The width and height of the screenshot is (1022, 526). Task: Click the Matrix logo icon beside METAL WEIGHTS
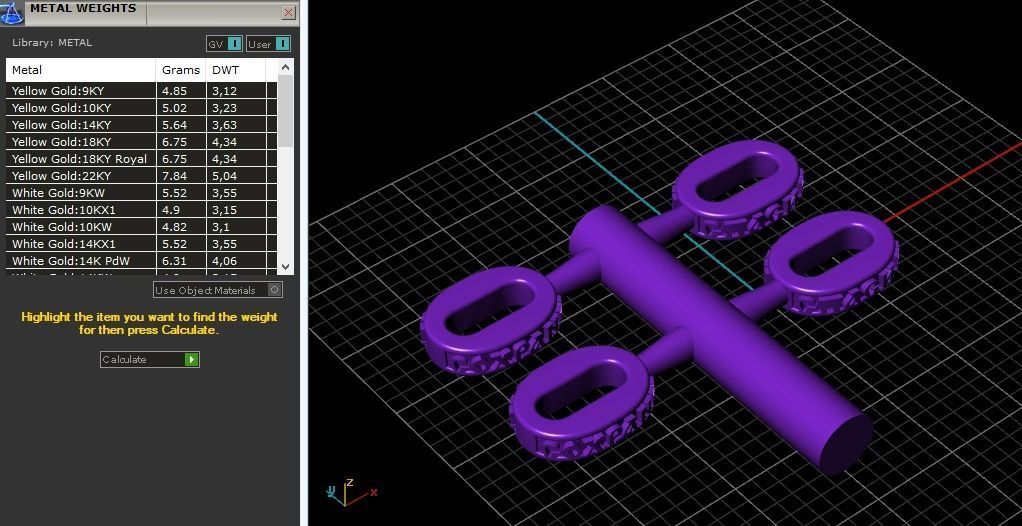pos(12,12)
